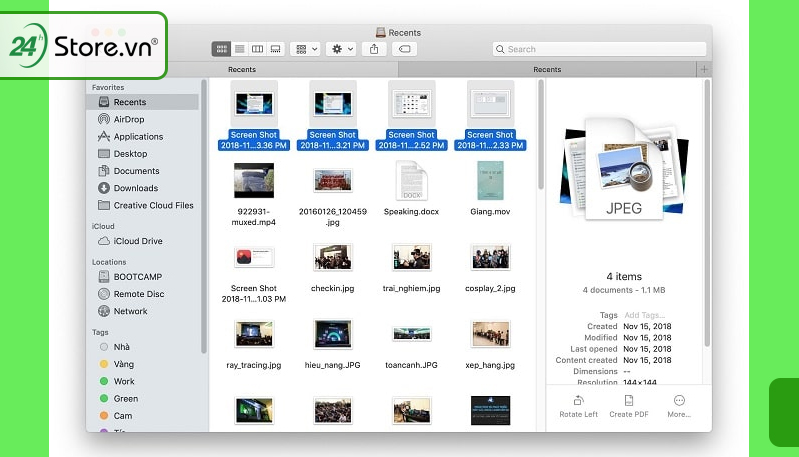This screenshot has height=457, width=799.
Task: Select the Work green tag
Action: [x=142, y=382]
